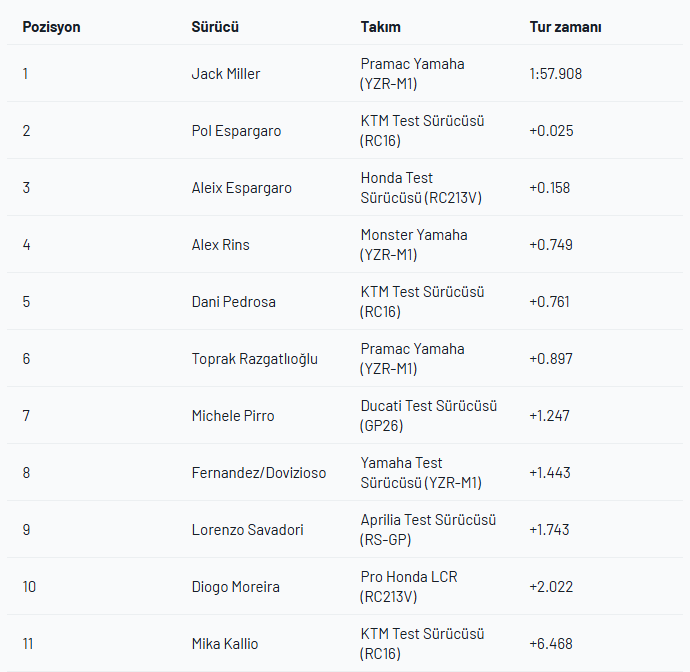Select driver name Jack Miller
The width and height of the screenshot is (690, 672).
[x=226, y=74]
